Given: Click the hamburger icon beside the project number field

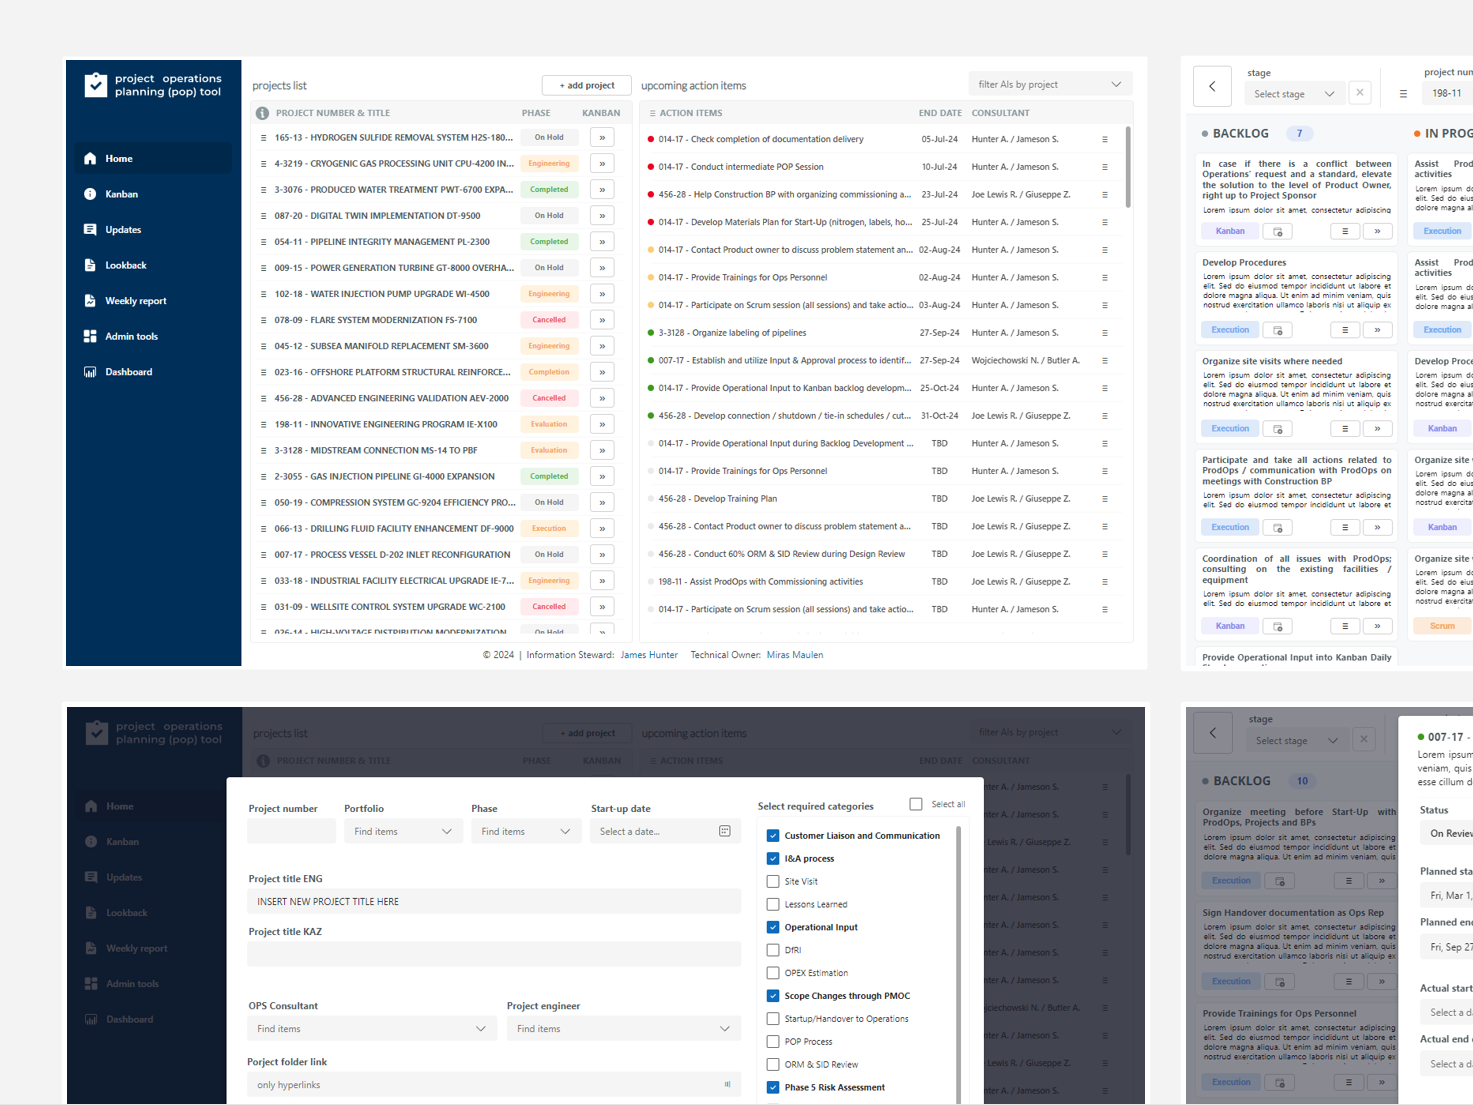Looking at the screenshot, I should (x=1403, y=92).
